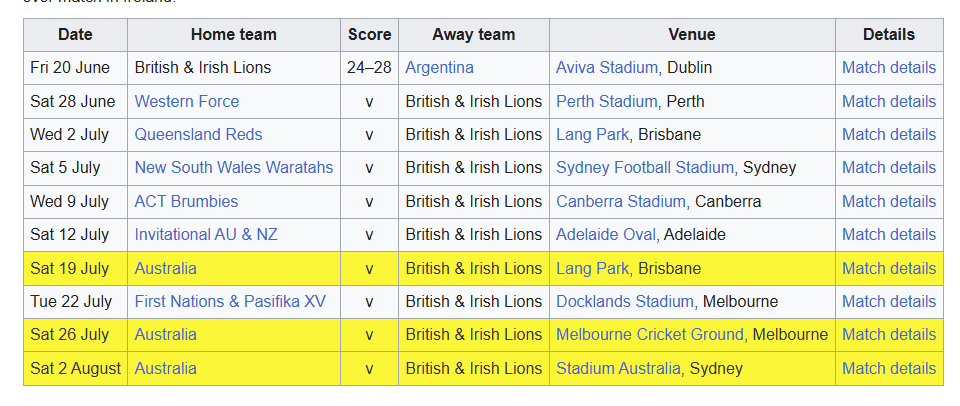The width and height of the screenshot is (960, 406).
Task: Click Lang Park in Wed 2 July row
Action: tap(592, 134)
